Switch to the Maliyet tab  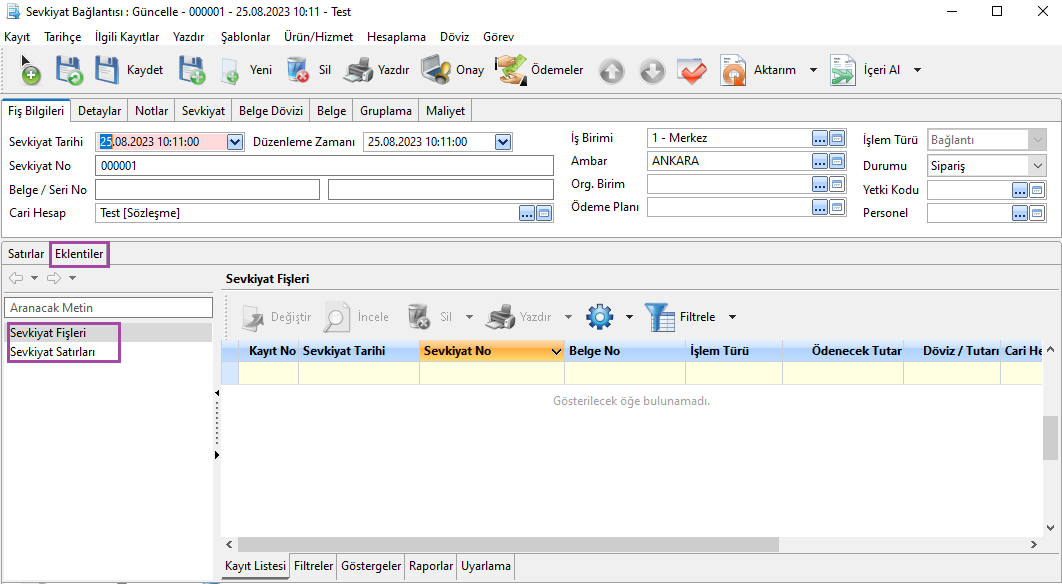445,111
